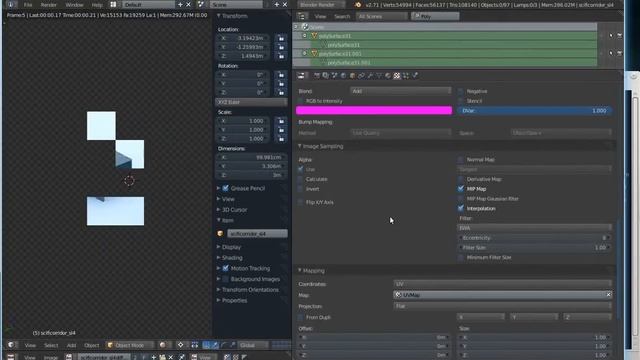The height and width of the screenshot is (360, 640).
Task: Add a new screen layout
Action: tap(180, 4)
